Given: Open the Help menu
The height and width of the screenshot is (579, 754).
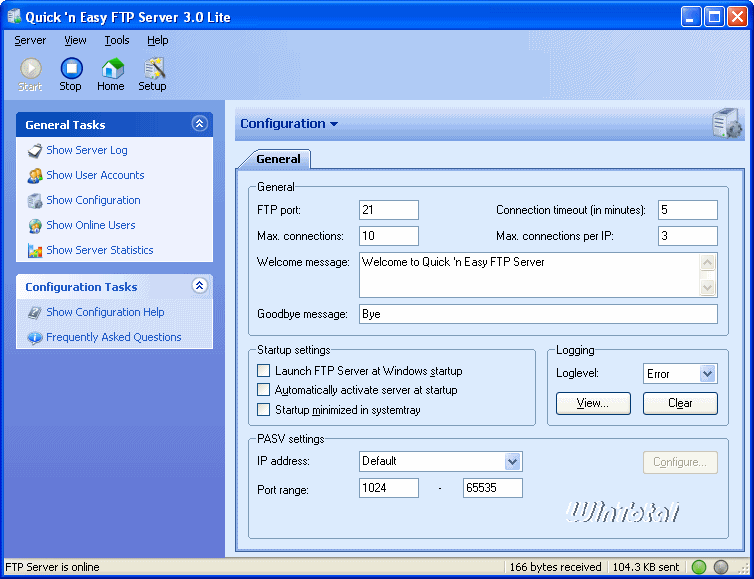Looking at the screenshot, I should click(158, 40).
